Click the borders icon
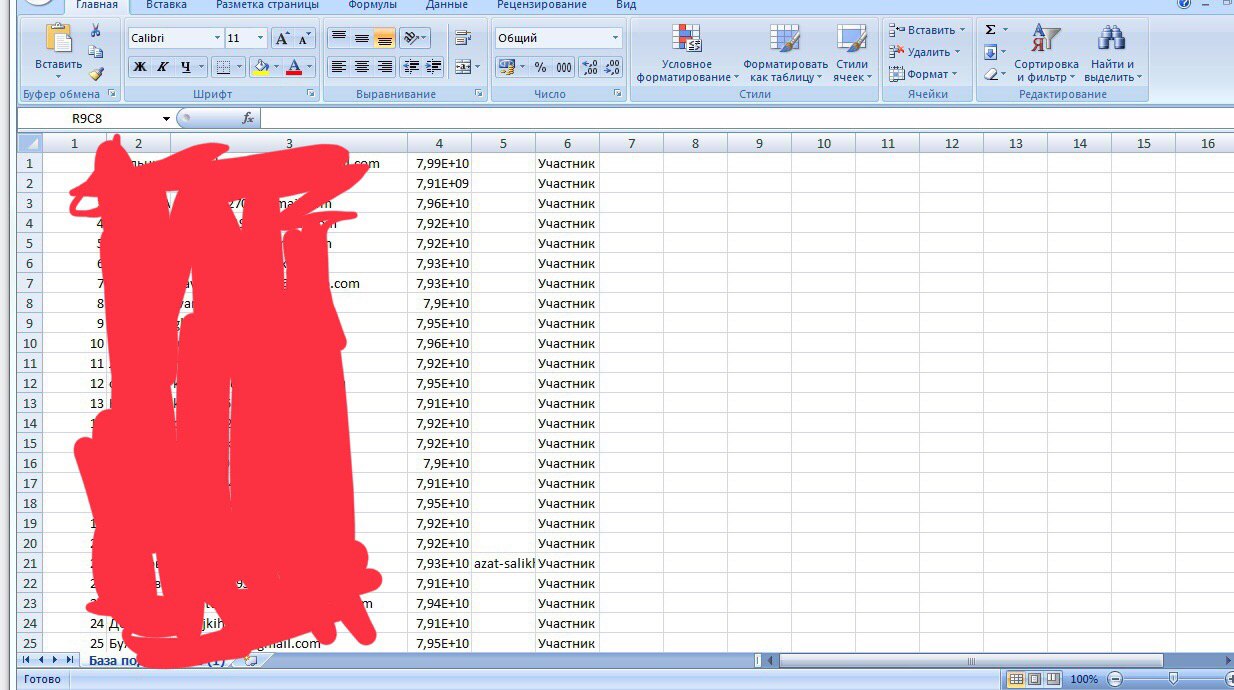Viewport: 1234px width, 690px height. pos(223,67)
